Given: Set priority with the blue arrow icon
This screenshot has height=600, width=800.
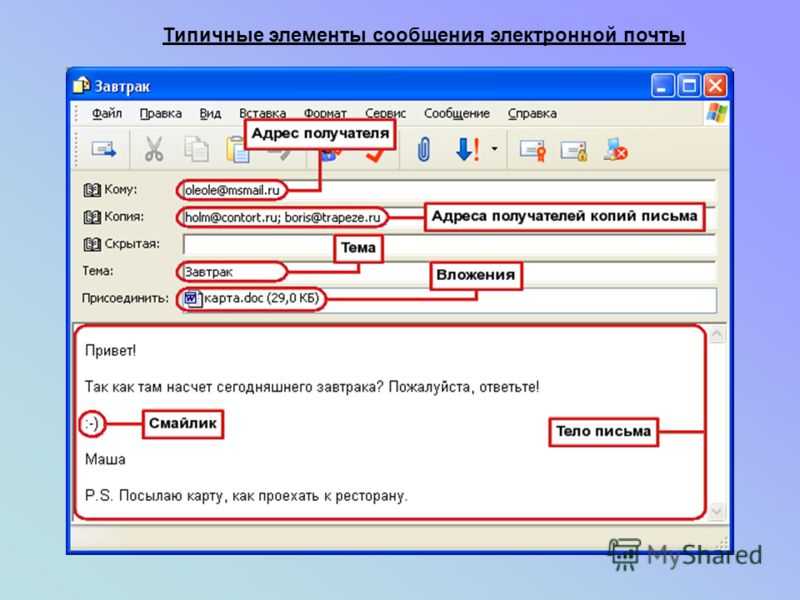Looking at the screenshot, I should (467, 150).
